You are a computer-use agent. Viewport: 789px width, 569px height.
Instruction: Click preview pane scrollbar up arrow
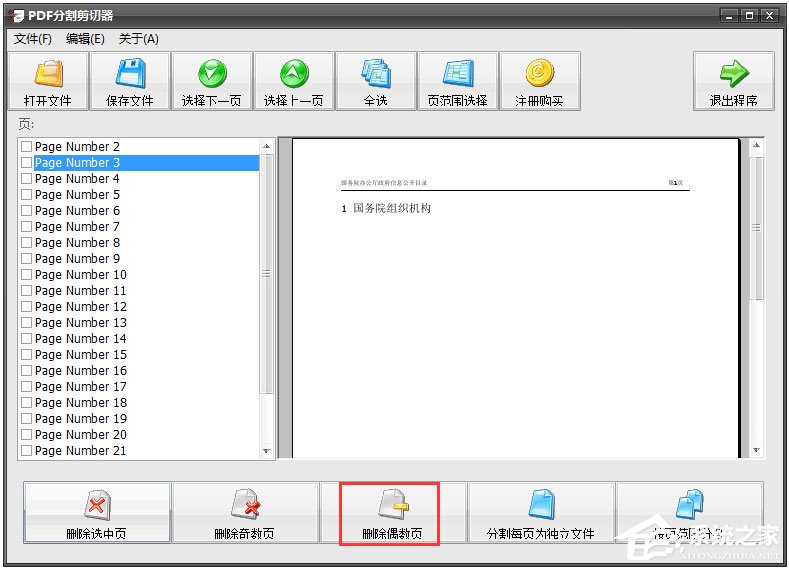tap(756, 145)
